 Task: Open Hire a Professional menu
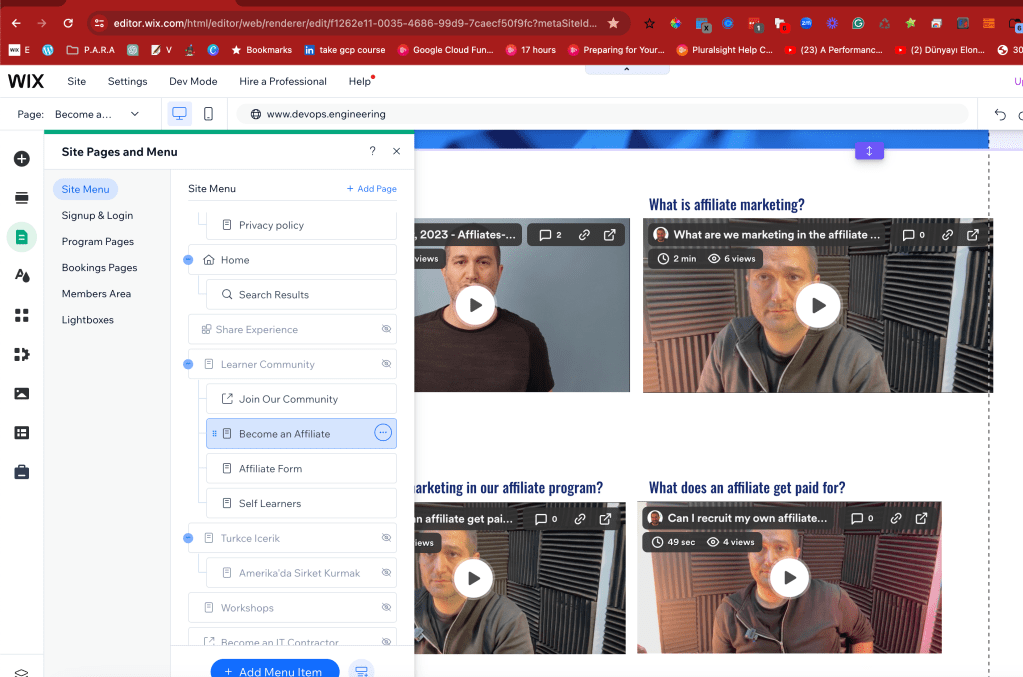[282, 82]
